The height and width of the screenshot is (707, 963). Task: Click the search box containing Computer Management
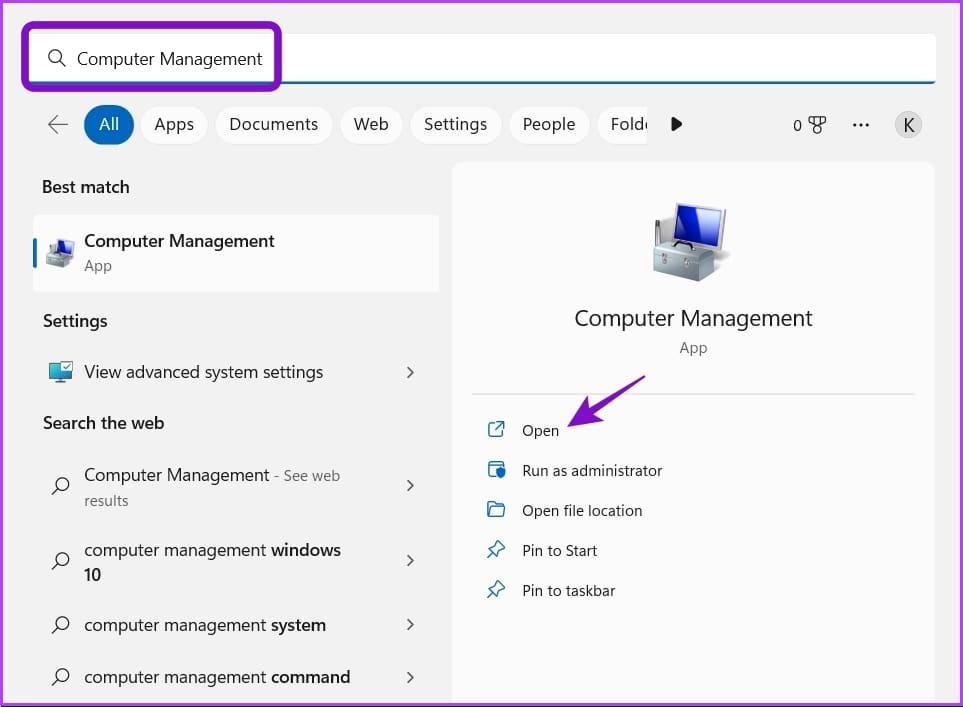click(x=482, y=58)
